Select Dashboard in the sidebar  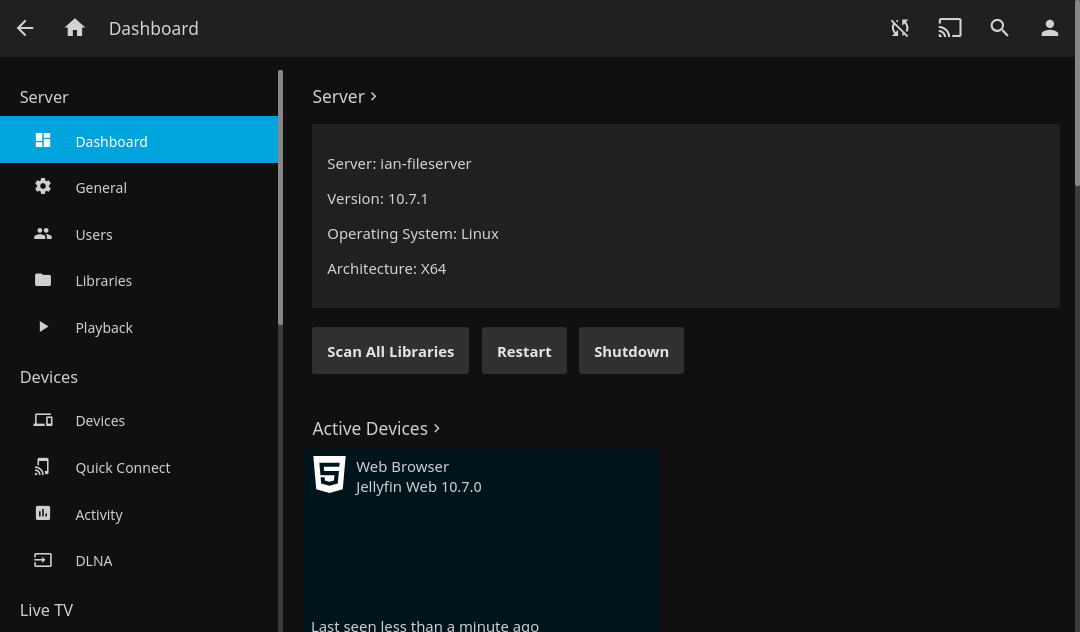click(x=111, y=141)
